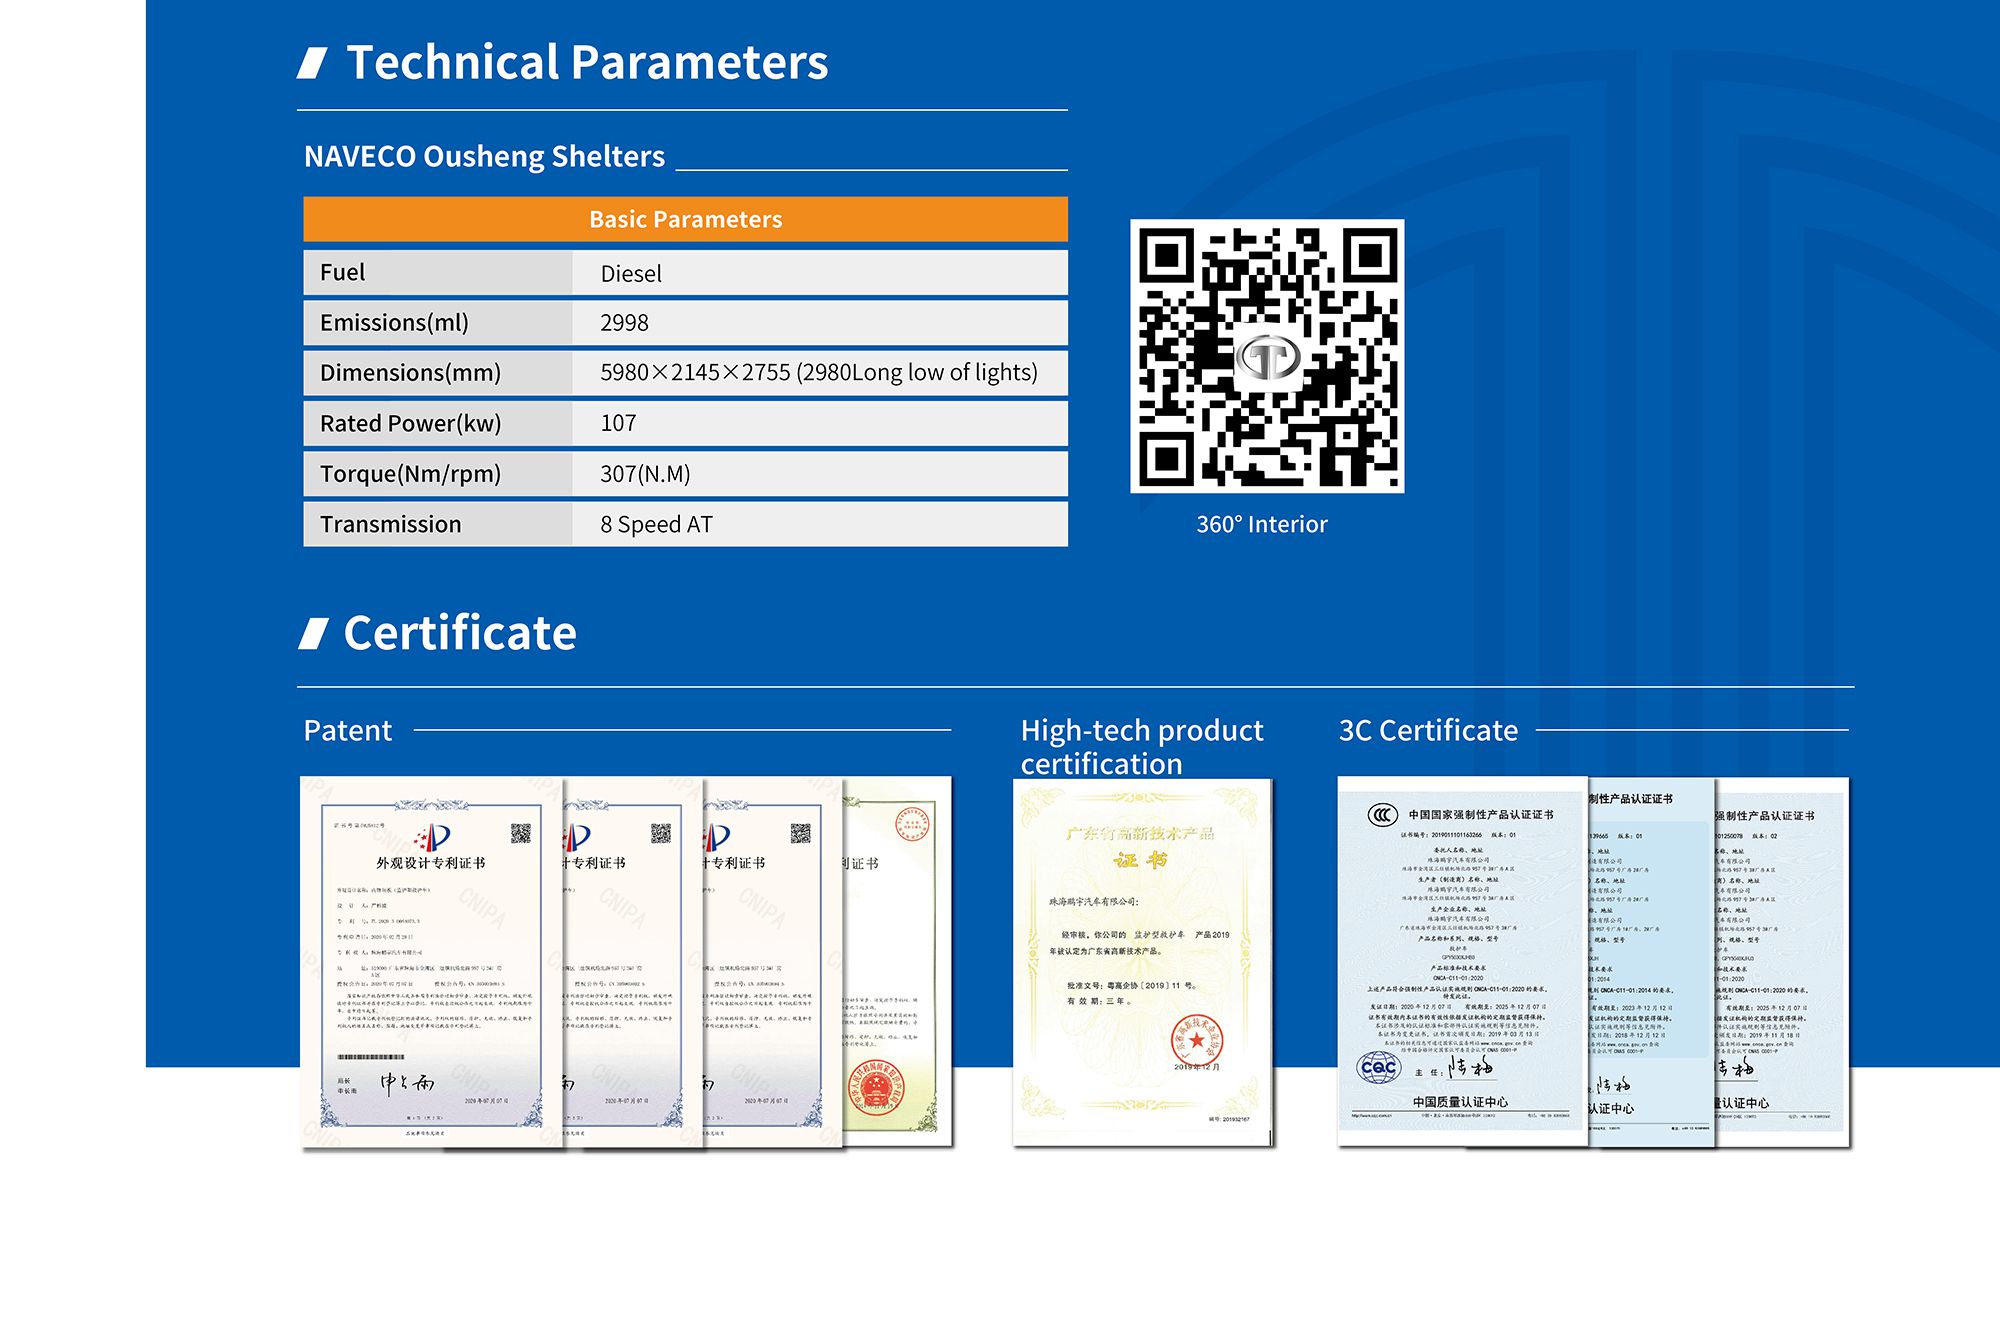The height and width of the screenshot is (1335, 2000).
Task: Click the 'Patent' subsection label
Action: click(x=348, y=730)
